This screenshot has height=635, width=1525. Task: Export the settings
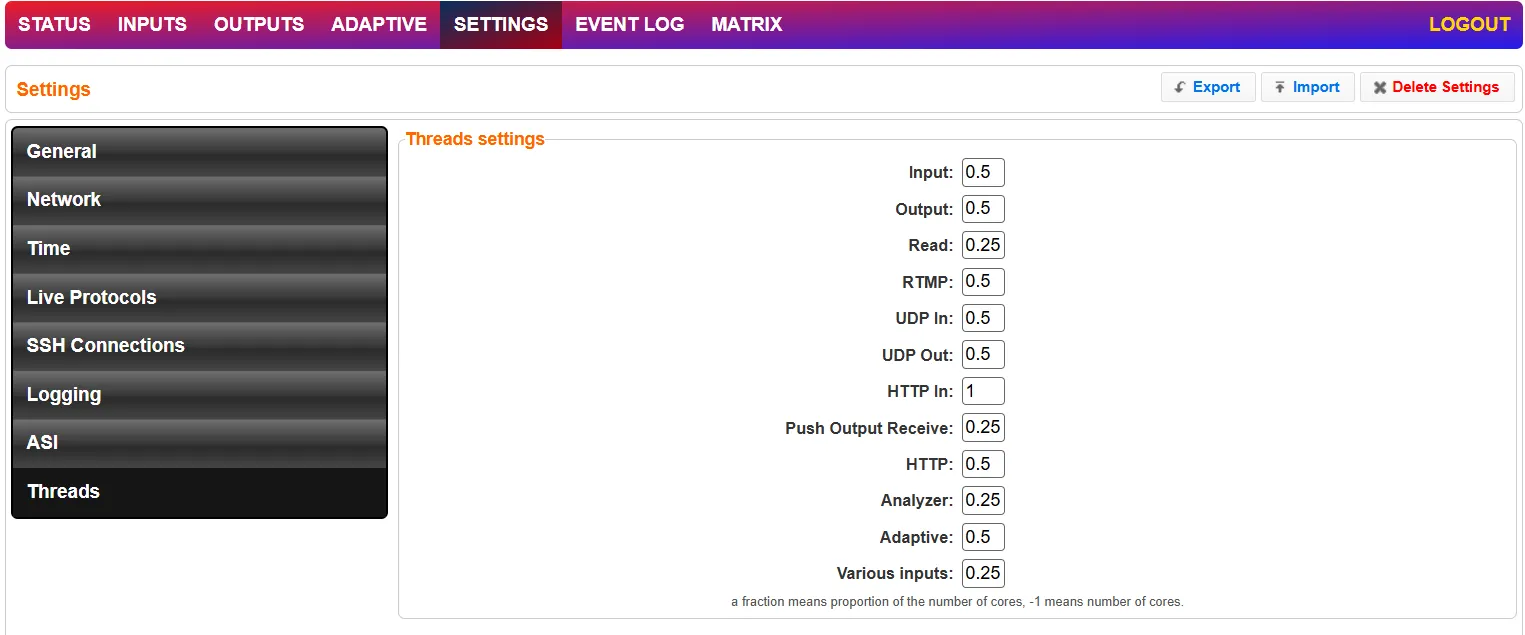tap(1208, 87)
